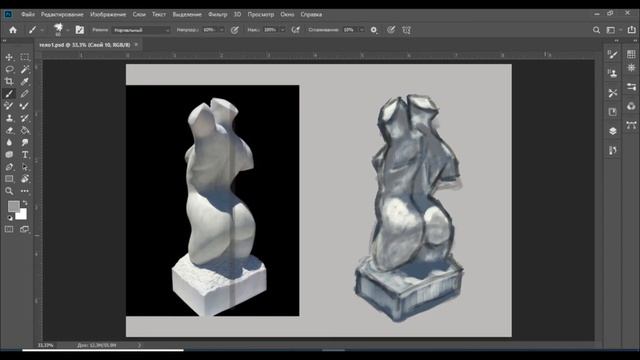
Task: Select the Crop tool
Action: click(9, 82)
